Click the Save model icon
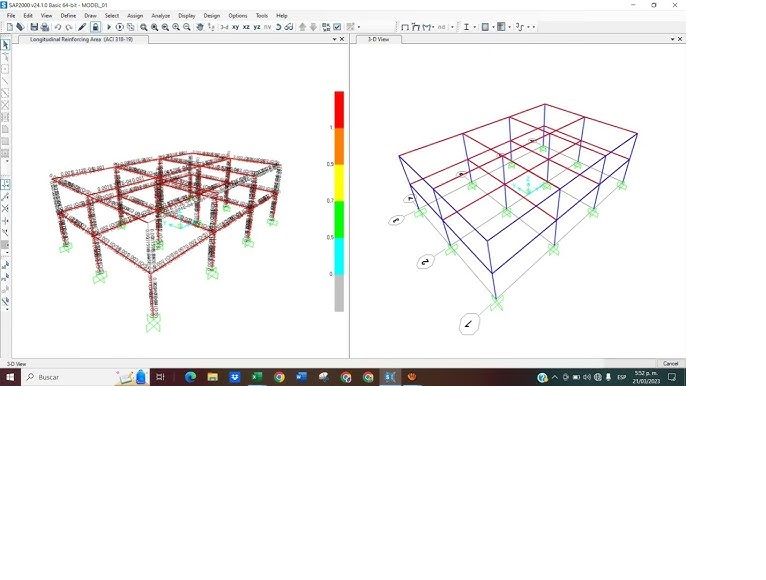Screen dimensions: 766x580 34,27
